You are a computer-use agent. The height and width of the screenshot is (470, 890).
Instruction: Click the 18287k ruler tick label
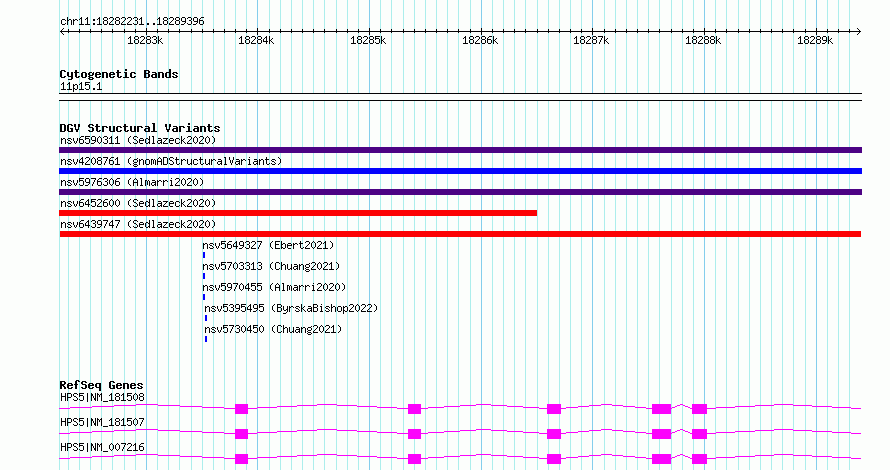click(591, 40)
